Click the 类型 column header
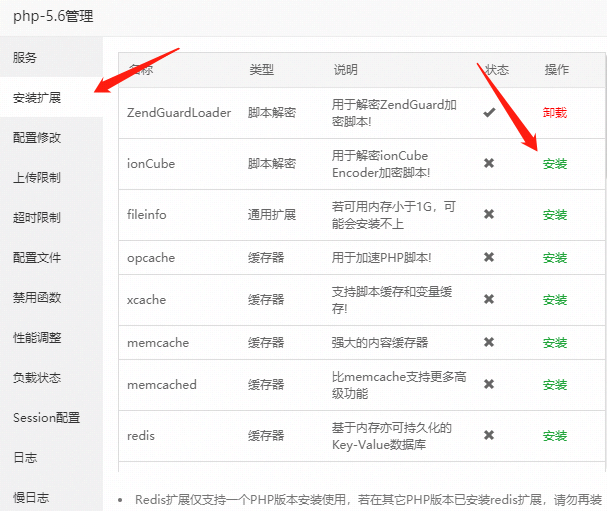 (x=262, y=70)
